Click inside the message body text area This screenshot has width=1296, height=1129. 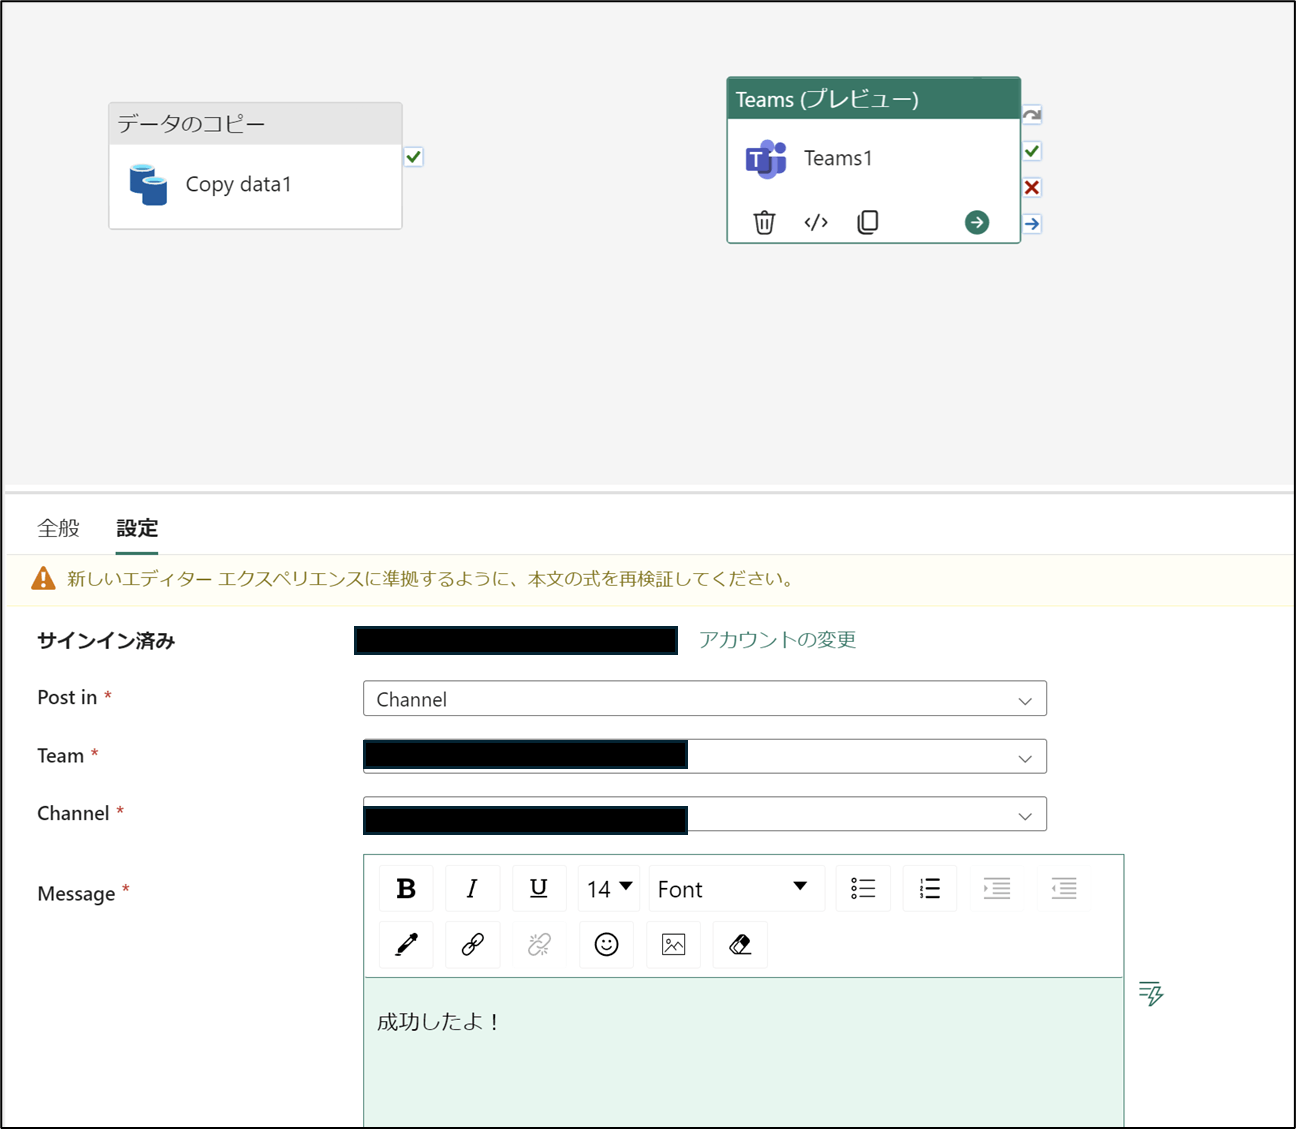(743, 1053)
